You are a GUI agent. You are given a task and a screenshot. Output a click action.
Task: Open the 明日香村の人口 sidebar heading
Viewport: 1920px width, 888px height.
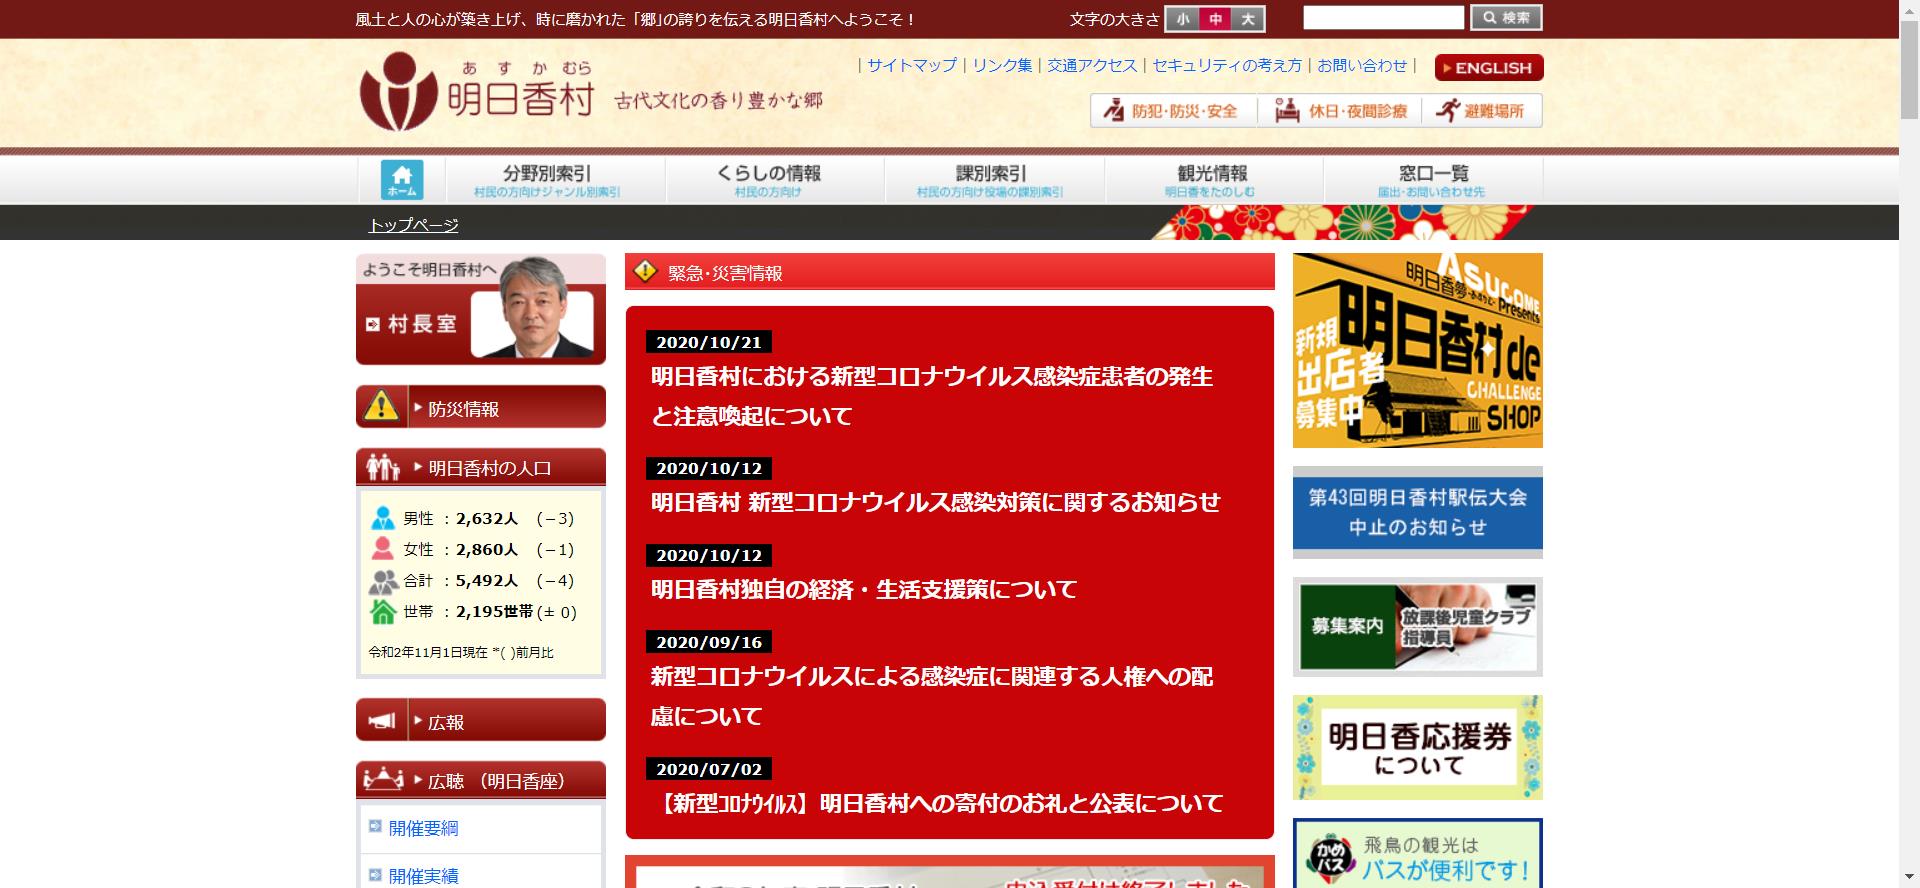(481, 467)
